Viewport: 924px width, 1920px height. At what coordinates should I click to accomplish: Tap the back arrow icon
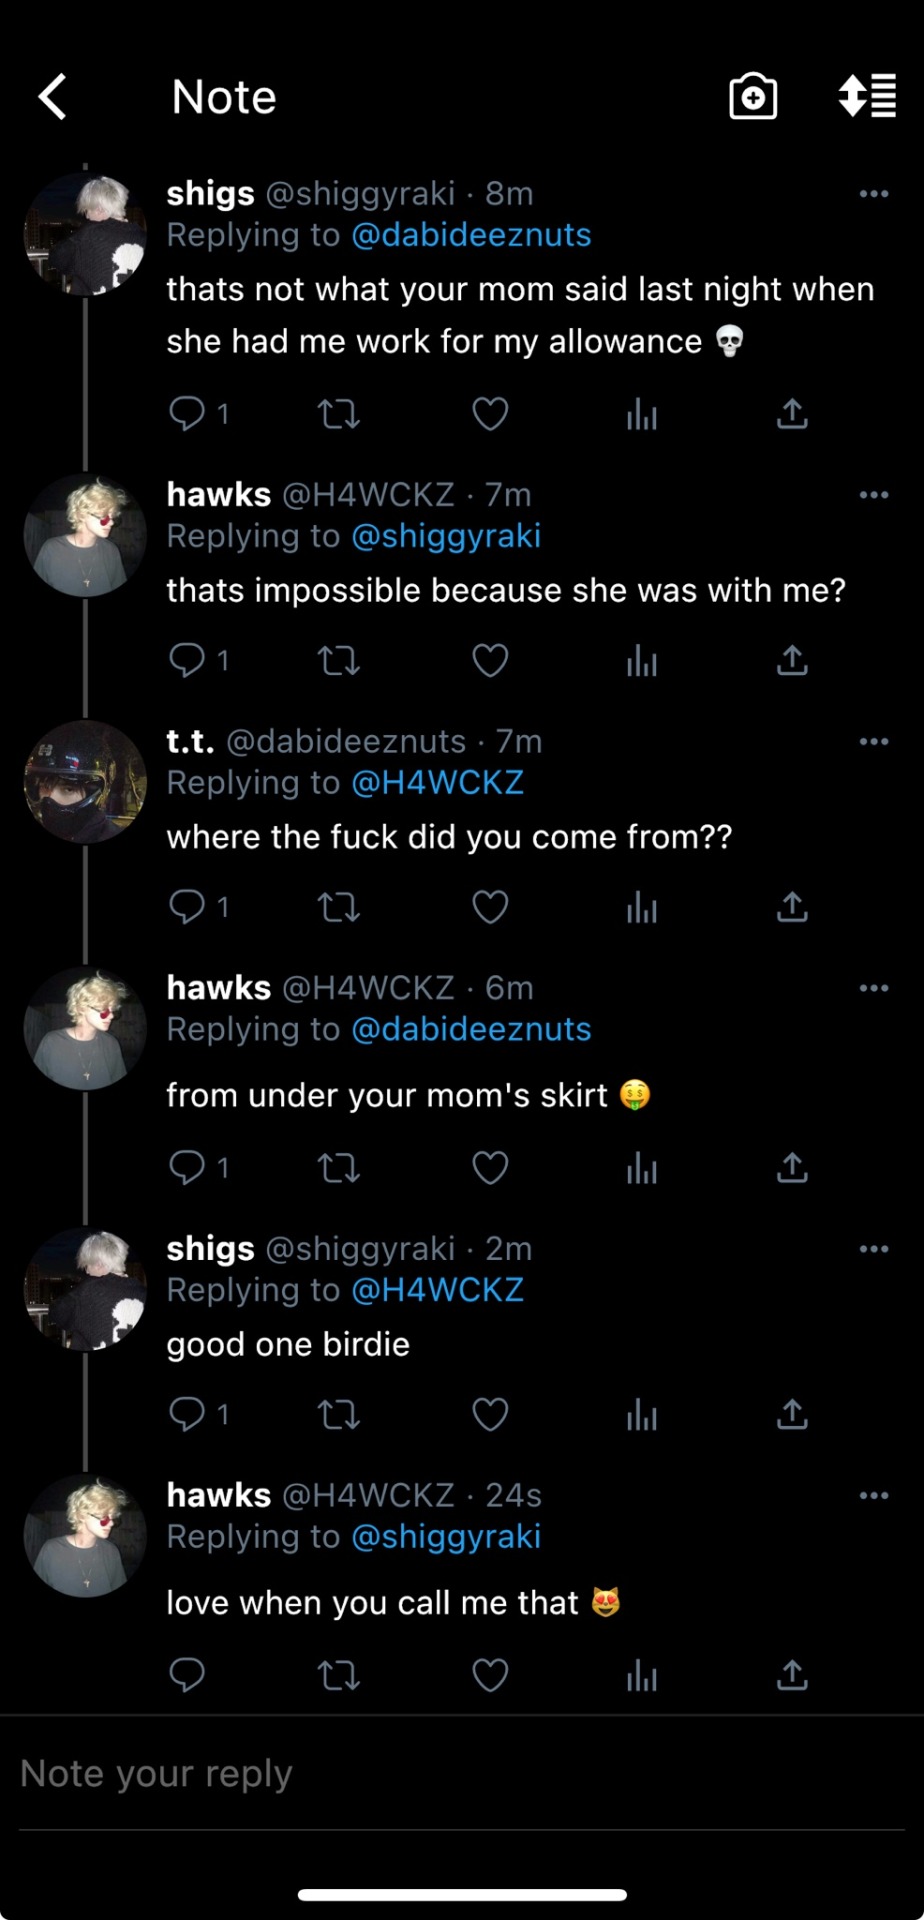53,97
